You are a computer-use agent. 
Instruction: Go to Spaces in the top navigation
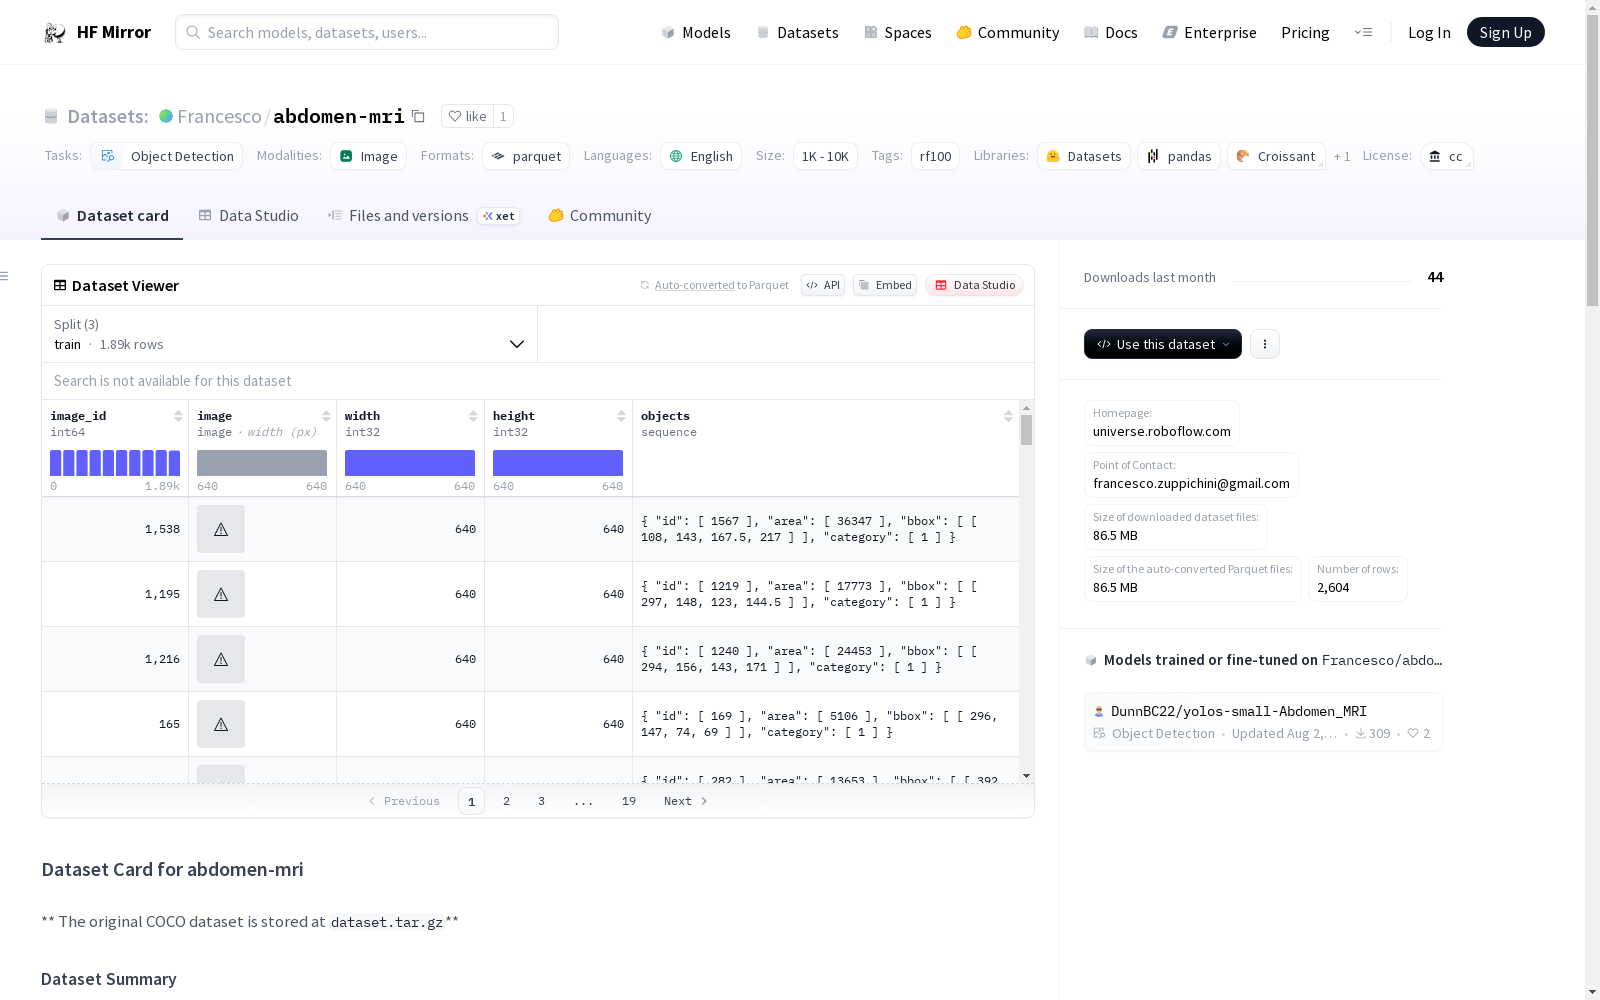pyautogui.click(x=898, y=32)
